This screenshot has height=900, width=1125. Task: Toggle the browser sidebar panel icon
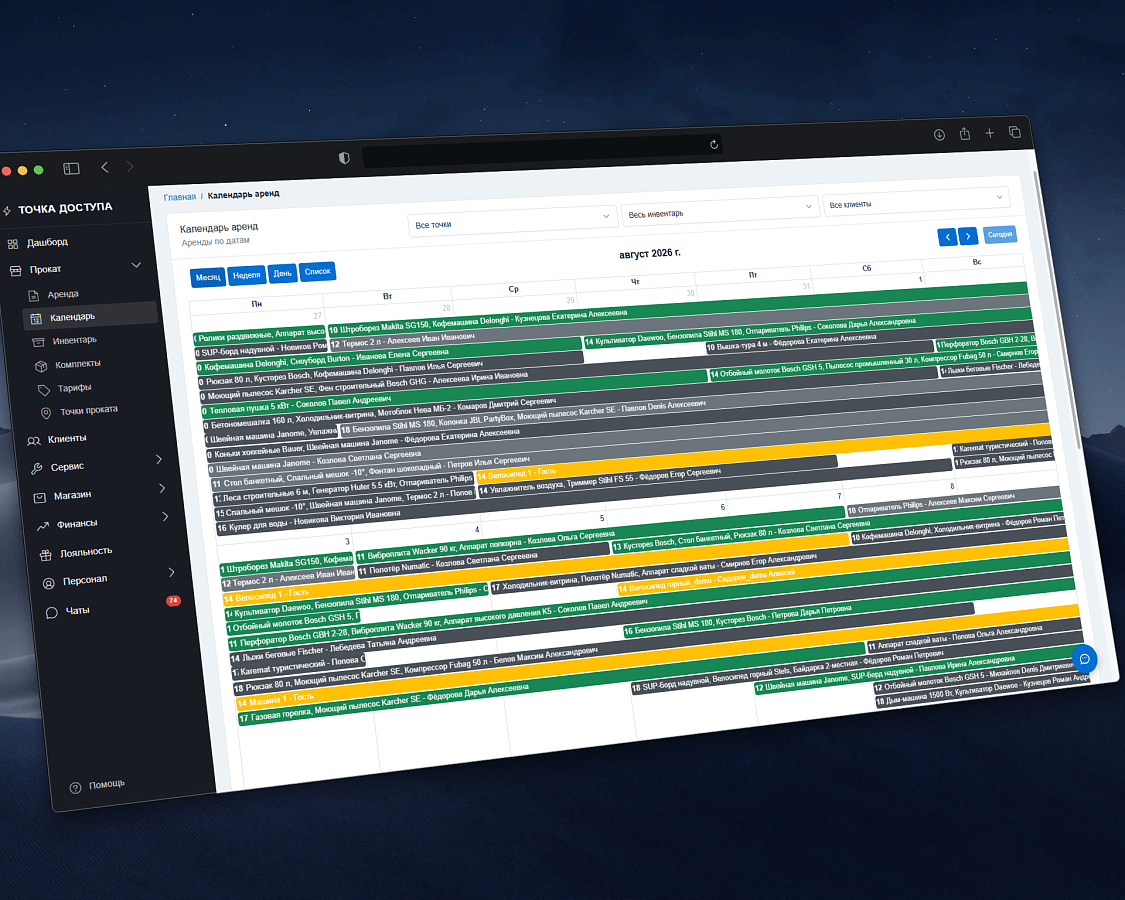[x=71, y=169]
